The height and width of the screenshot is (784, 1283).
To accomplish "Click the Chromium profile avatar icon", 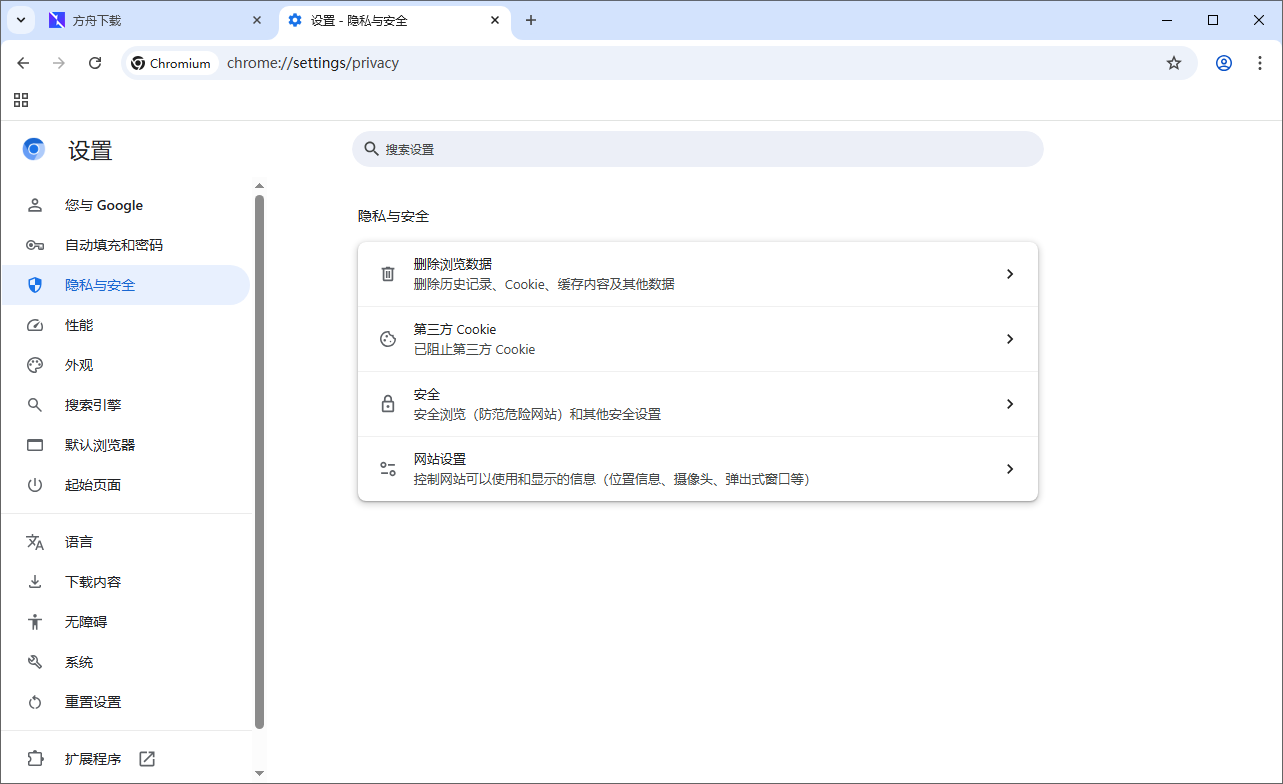I will point(1223,62).
